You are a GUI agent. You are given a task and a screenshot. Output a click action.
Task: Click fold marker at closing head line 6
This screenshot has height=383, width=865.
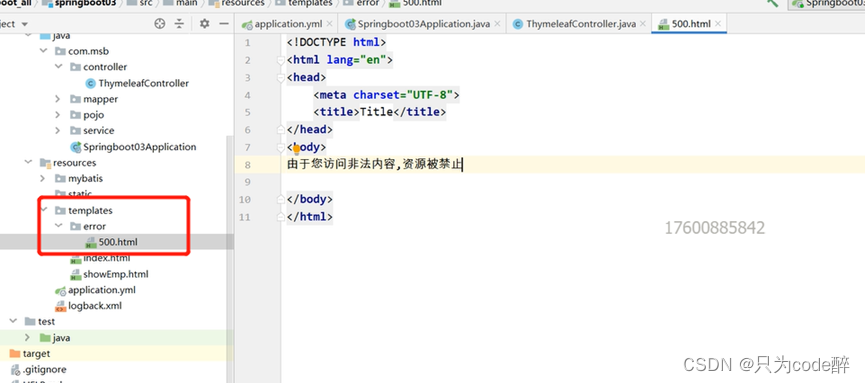coord(281,130)
